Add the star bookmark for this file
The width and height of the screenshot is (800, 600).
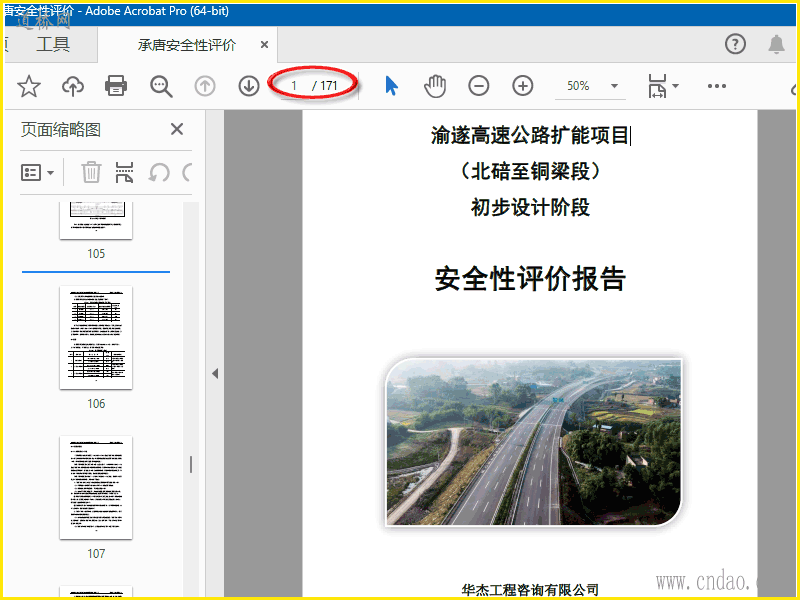(x=29, y=86)
